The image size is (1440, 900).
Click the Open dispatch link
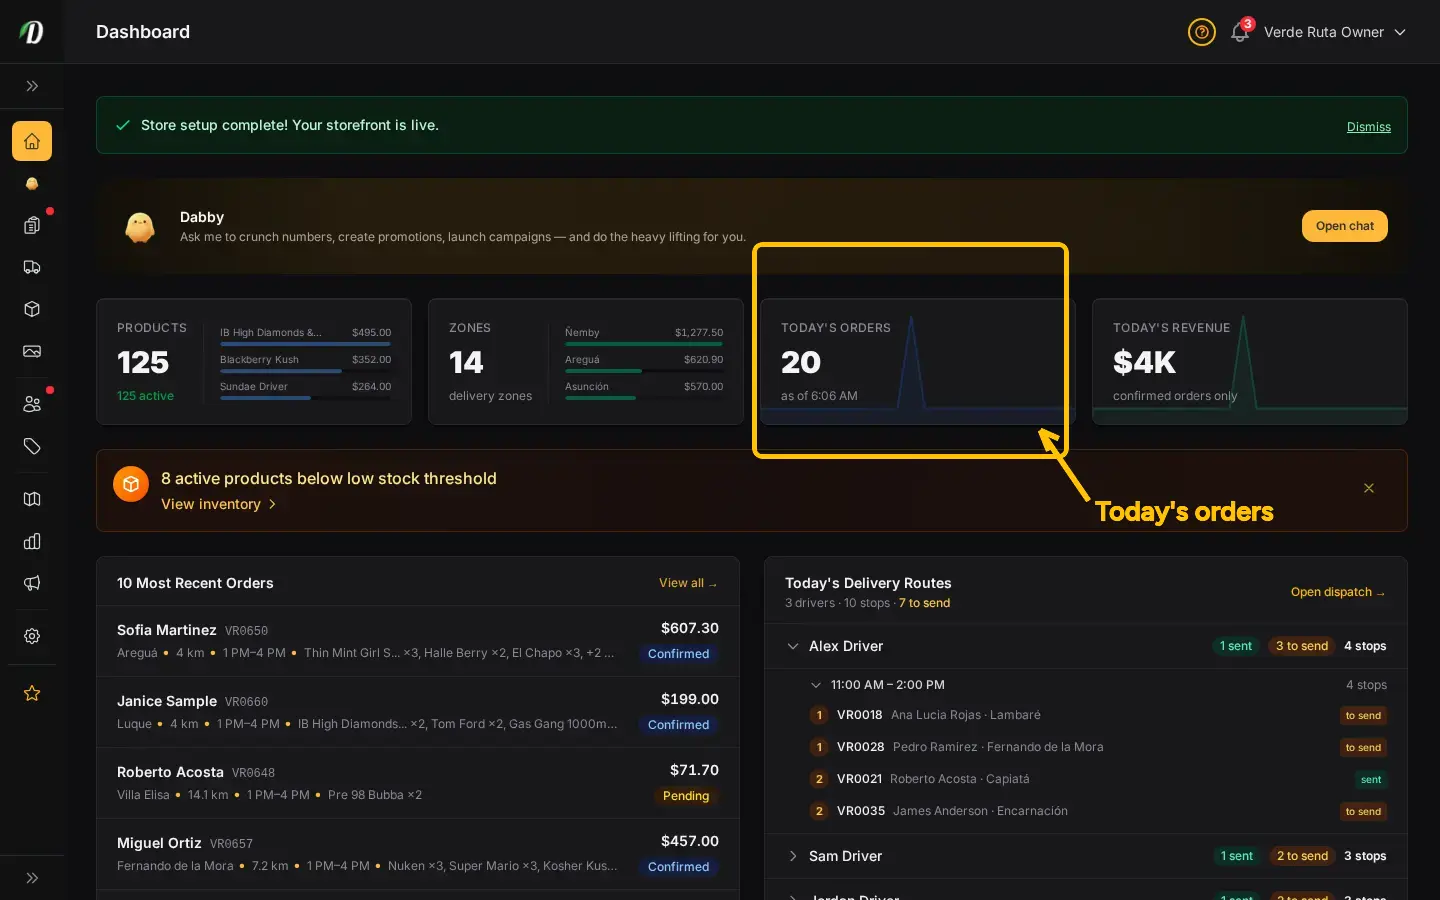pyautogui.click(x=1338, y=592)
